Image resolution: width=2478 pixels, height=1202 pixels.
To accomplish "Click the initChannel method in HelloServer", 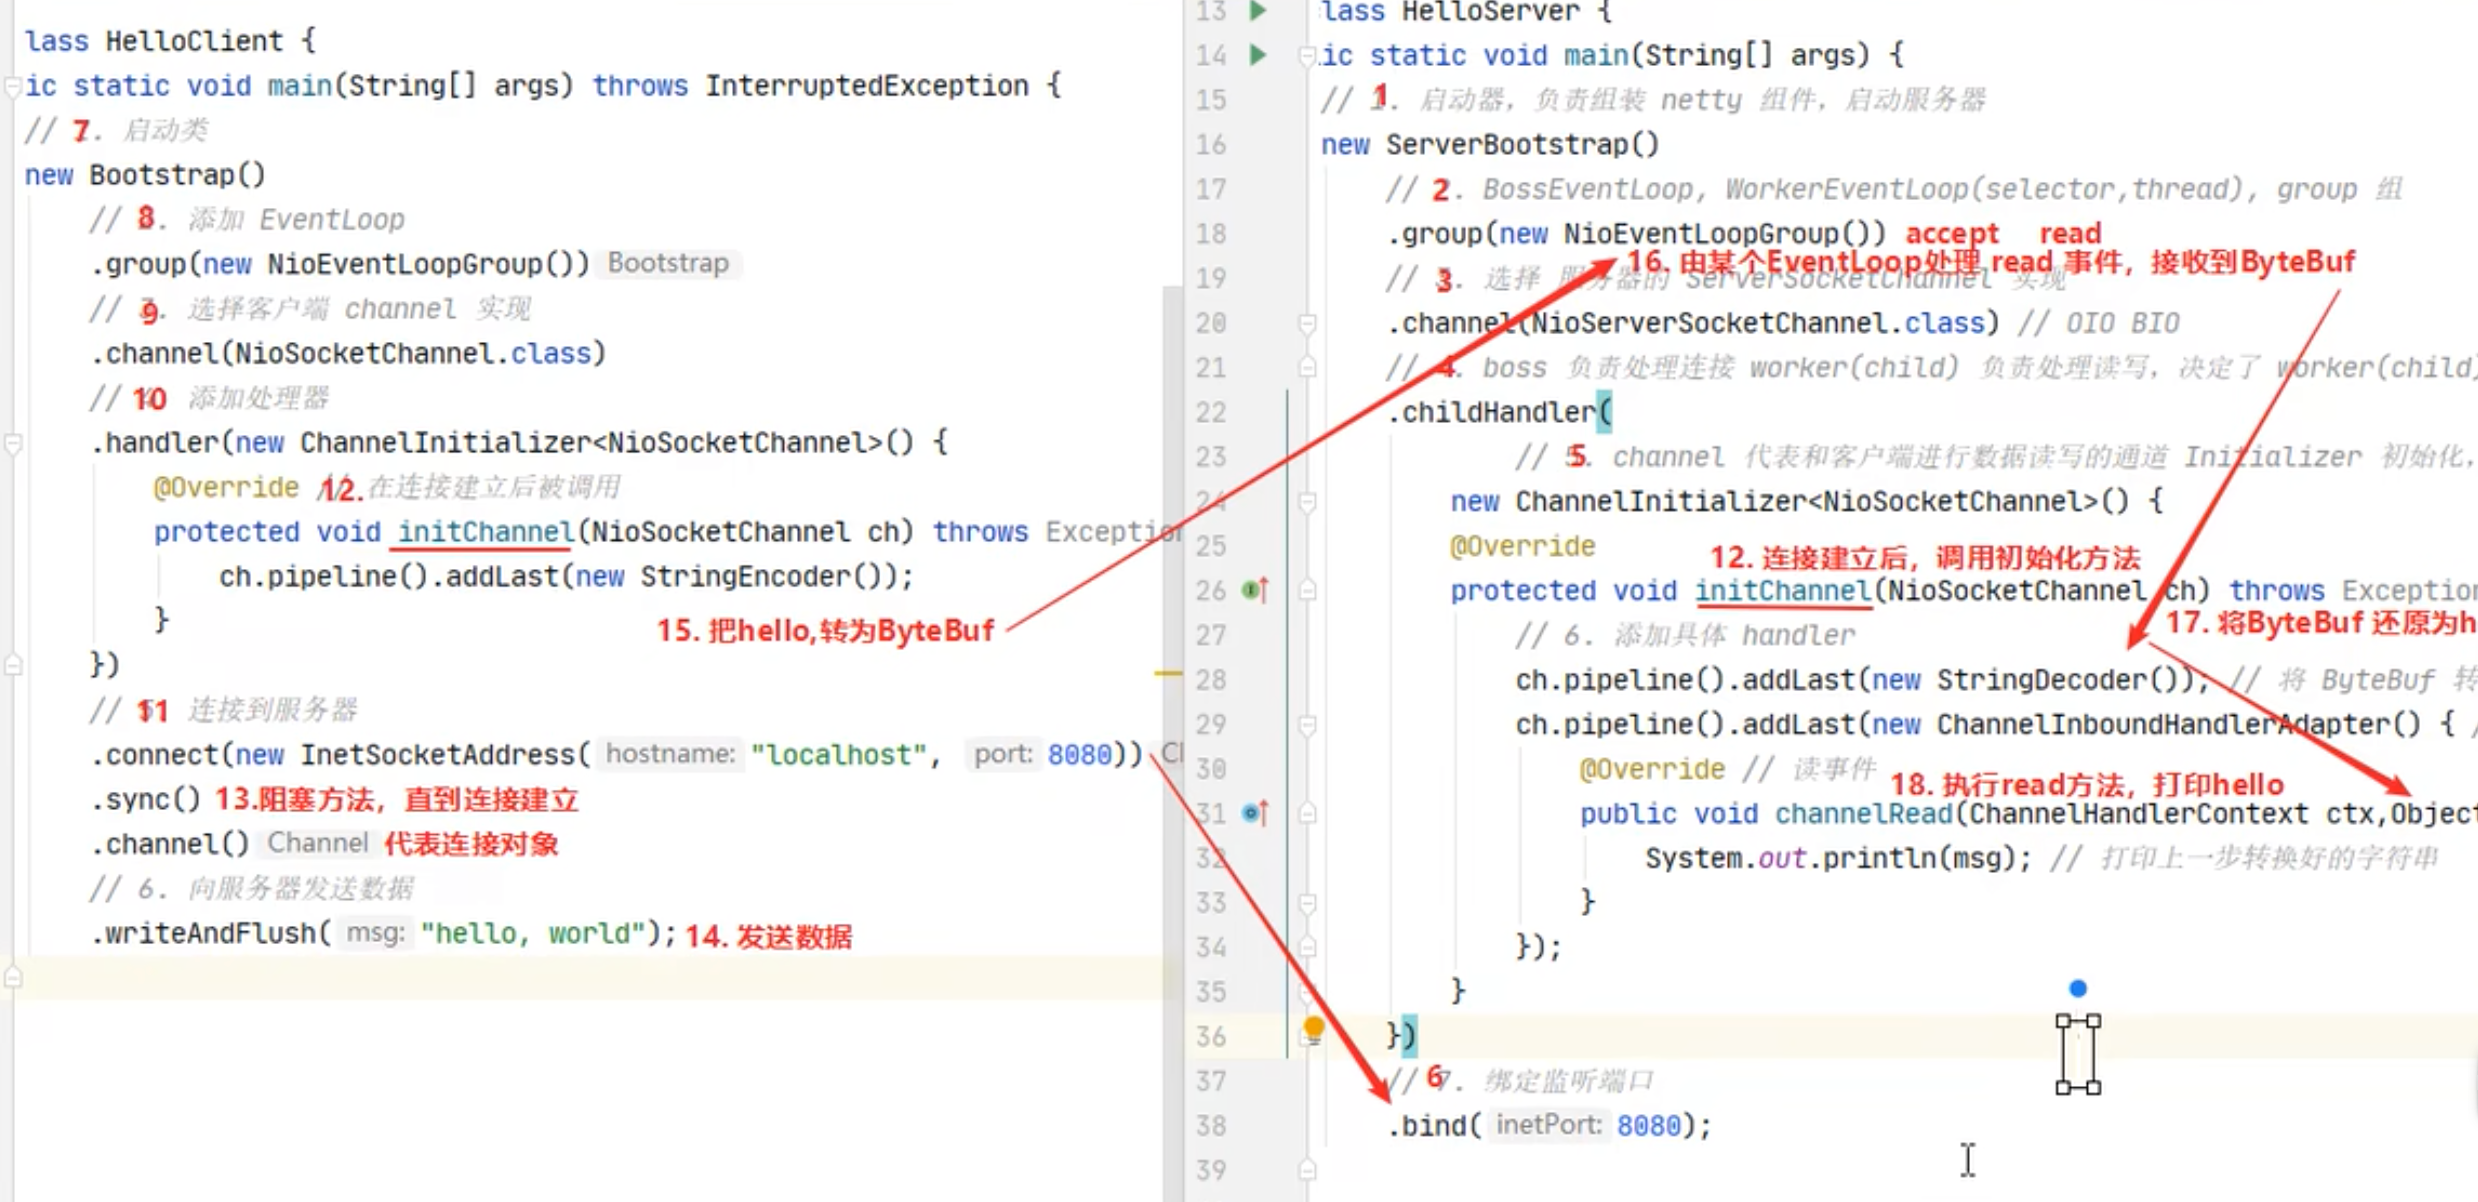I will click(x=1782, y=591).
